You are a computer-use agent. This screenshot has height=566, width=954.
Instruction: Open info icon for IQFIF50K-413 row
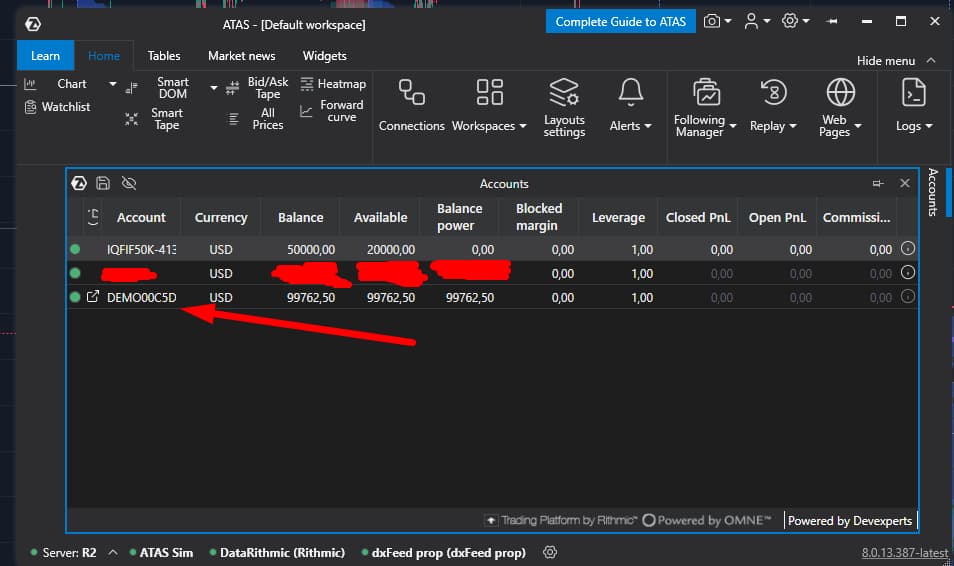point(908,248)
